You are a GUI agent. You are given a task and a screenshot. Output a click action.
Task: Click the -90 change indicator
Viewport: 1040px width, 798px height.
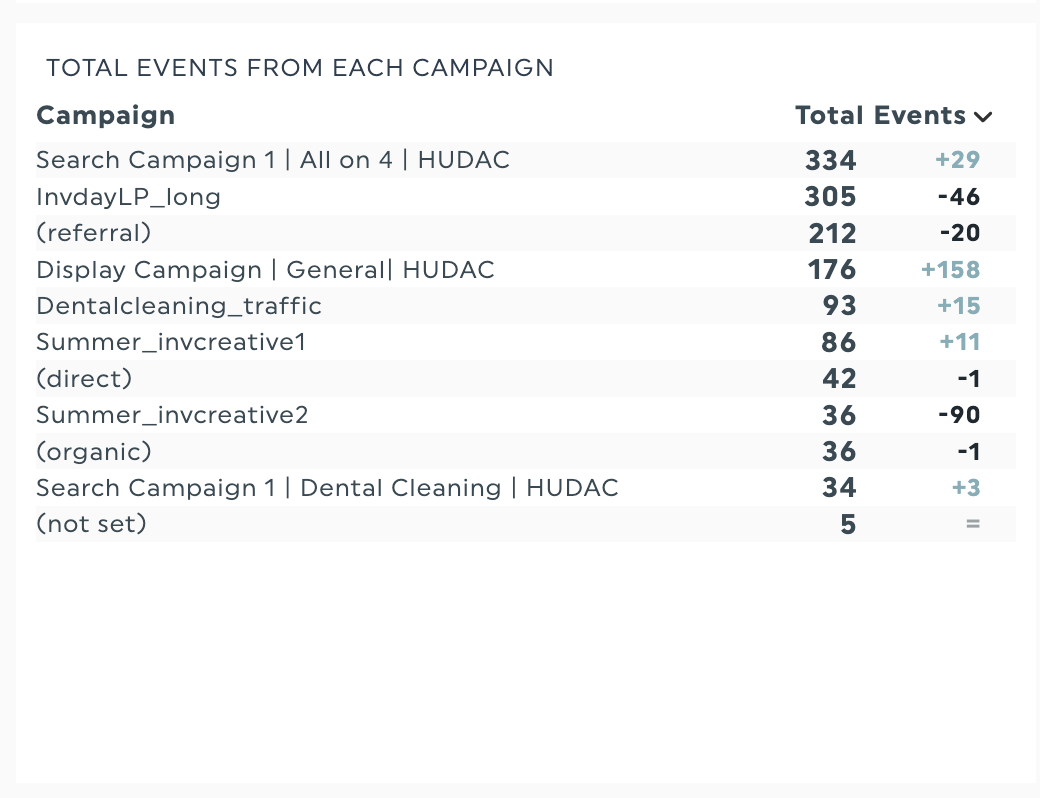(958, 415)
